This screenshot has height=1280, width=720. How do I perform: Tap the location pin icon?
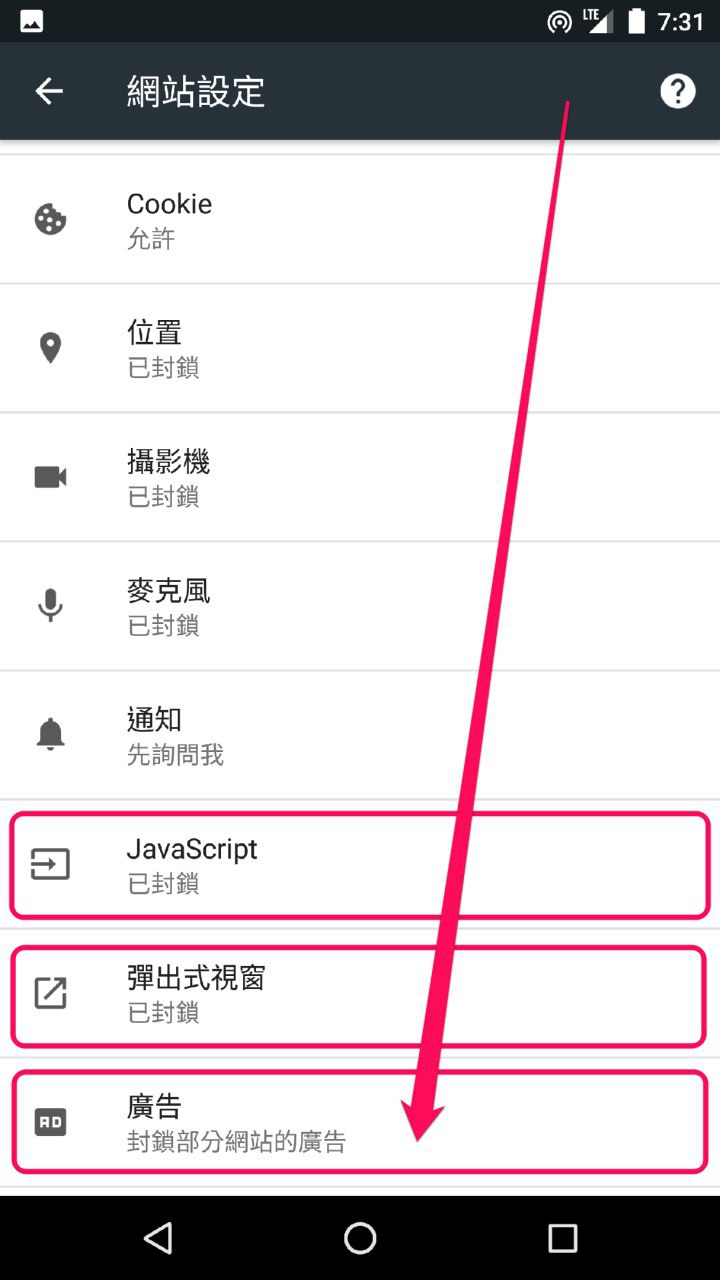click(50, 348)
